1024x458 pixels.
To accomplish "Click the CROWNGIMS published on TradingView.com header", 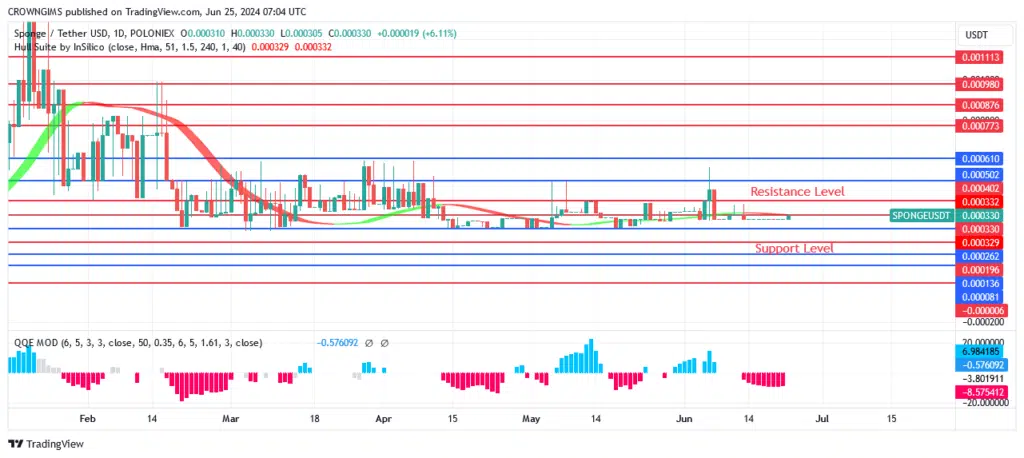I will (158, 12).
